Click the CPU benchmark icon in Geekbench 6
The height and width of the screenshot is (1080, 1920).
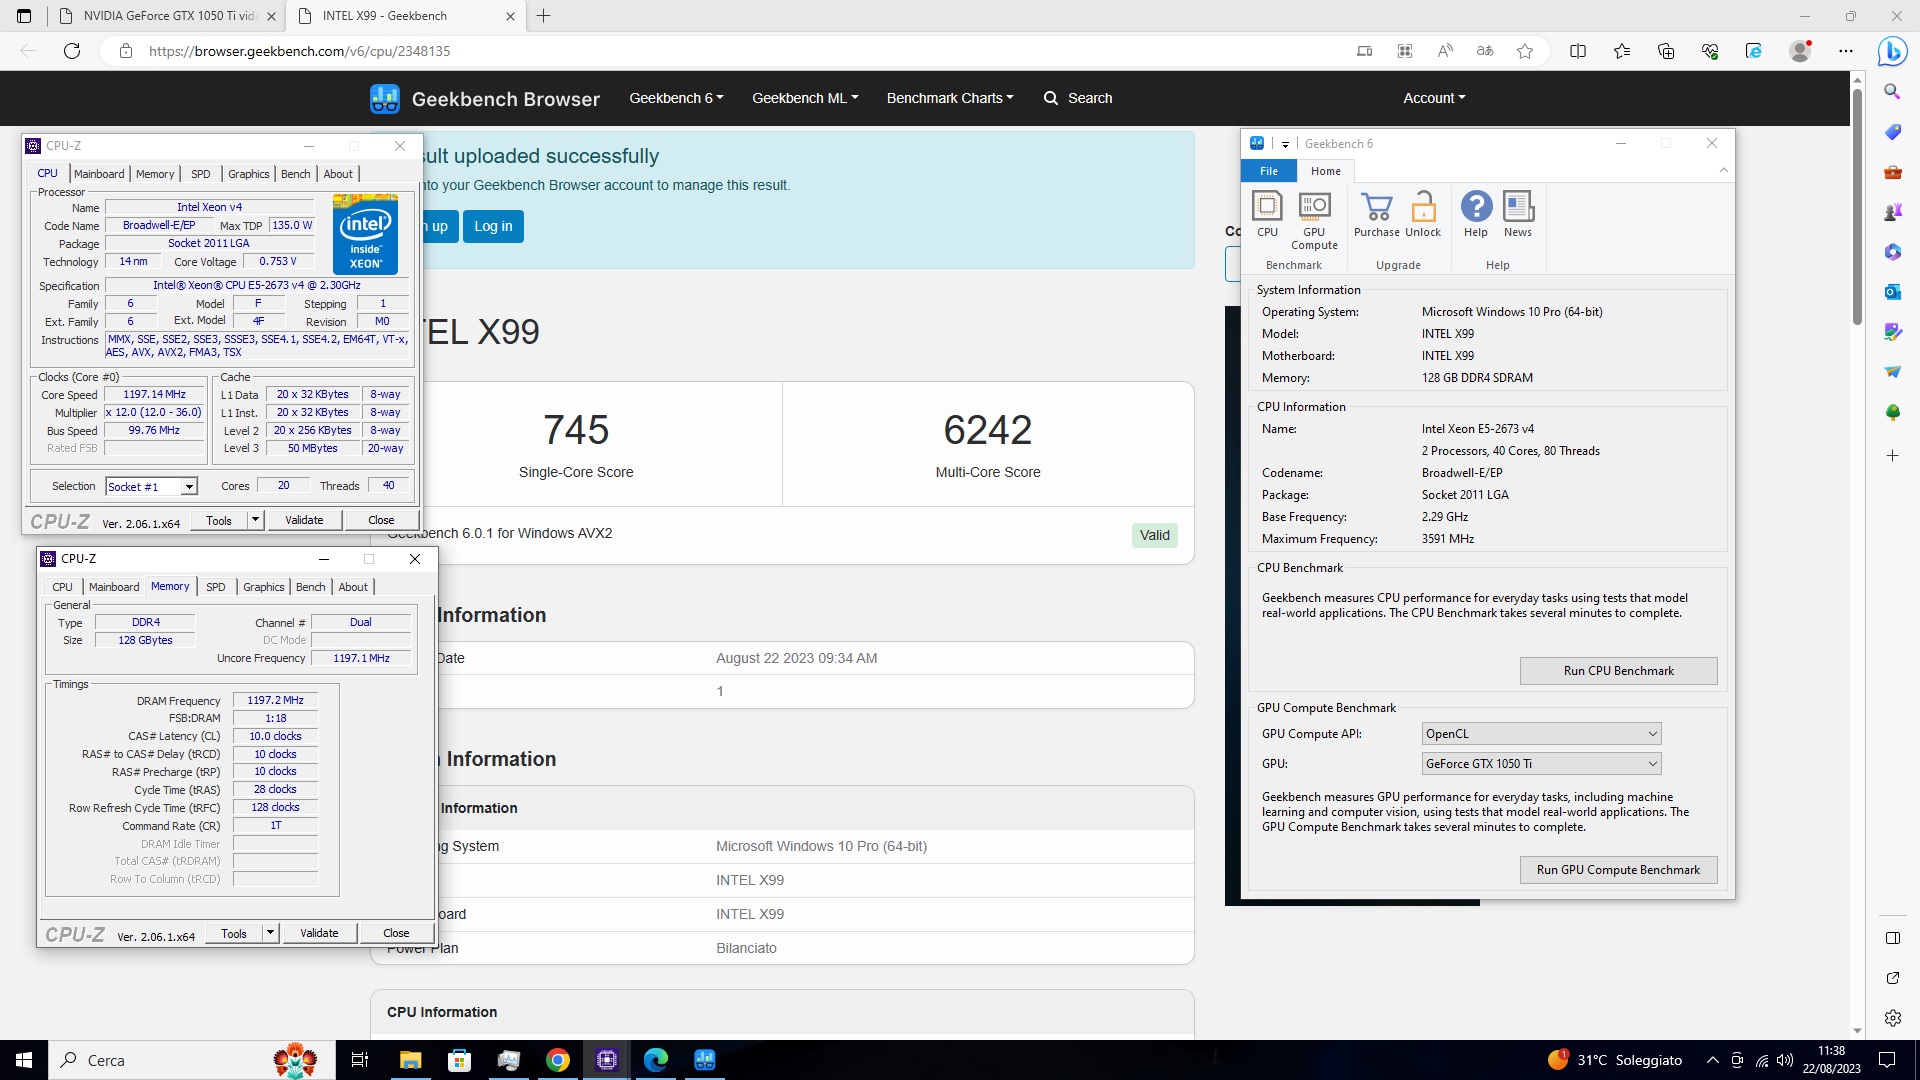pos(1267,214)
